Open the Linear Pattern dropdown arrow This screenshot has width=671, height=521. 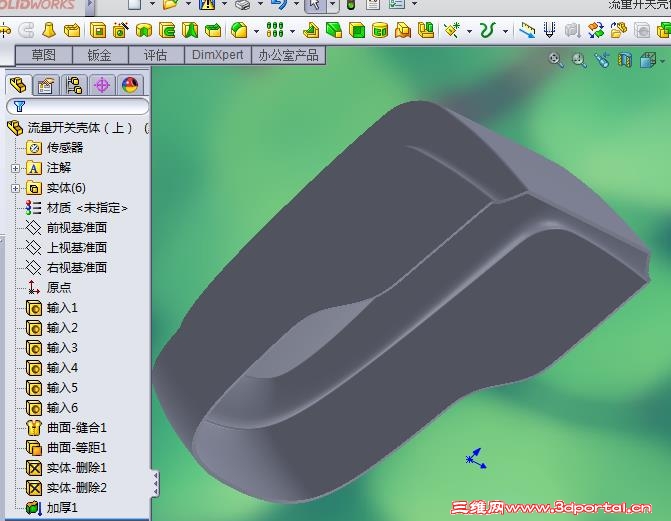pyautogui.click(x=292, y=31)
